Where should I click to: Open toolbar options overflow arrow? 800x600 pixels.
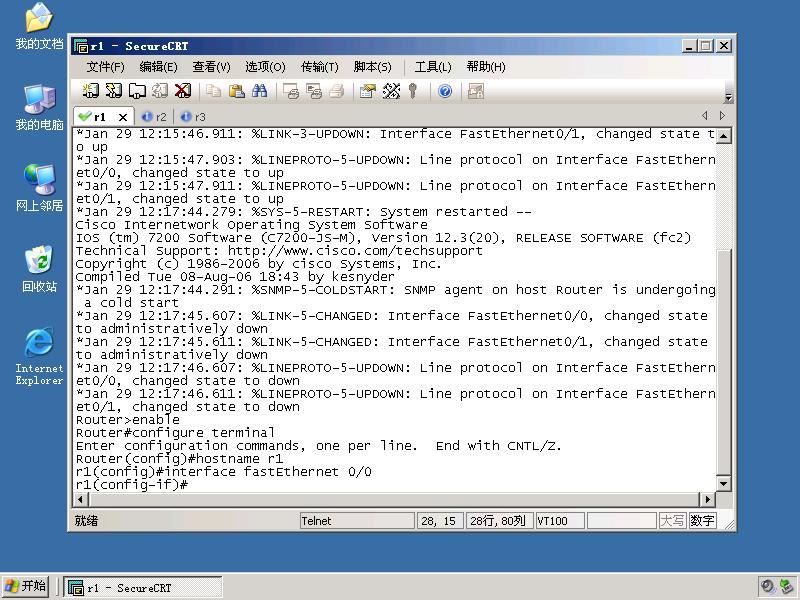pos(728,96)
